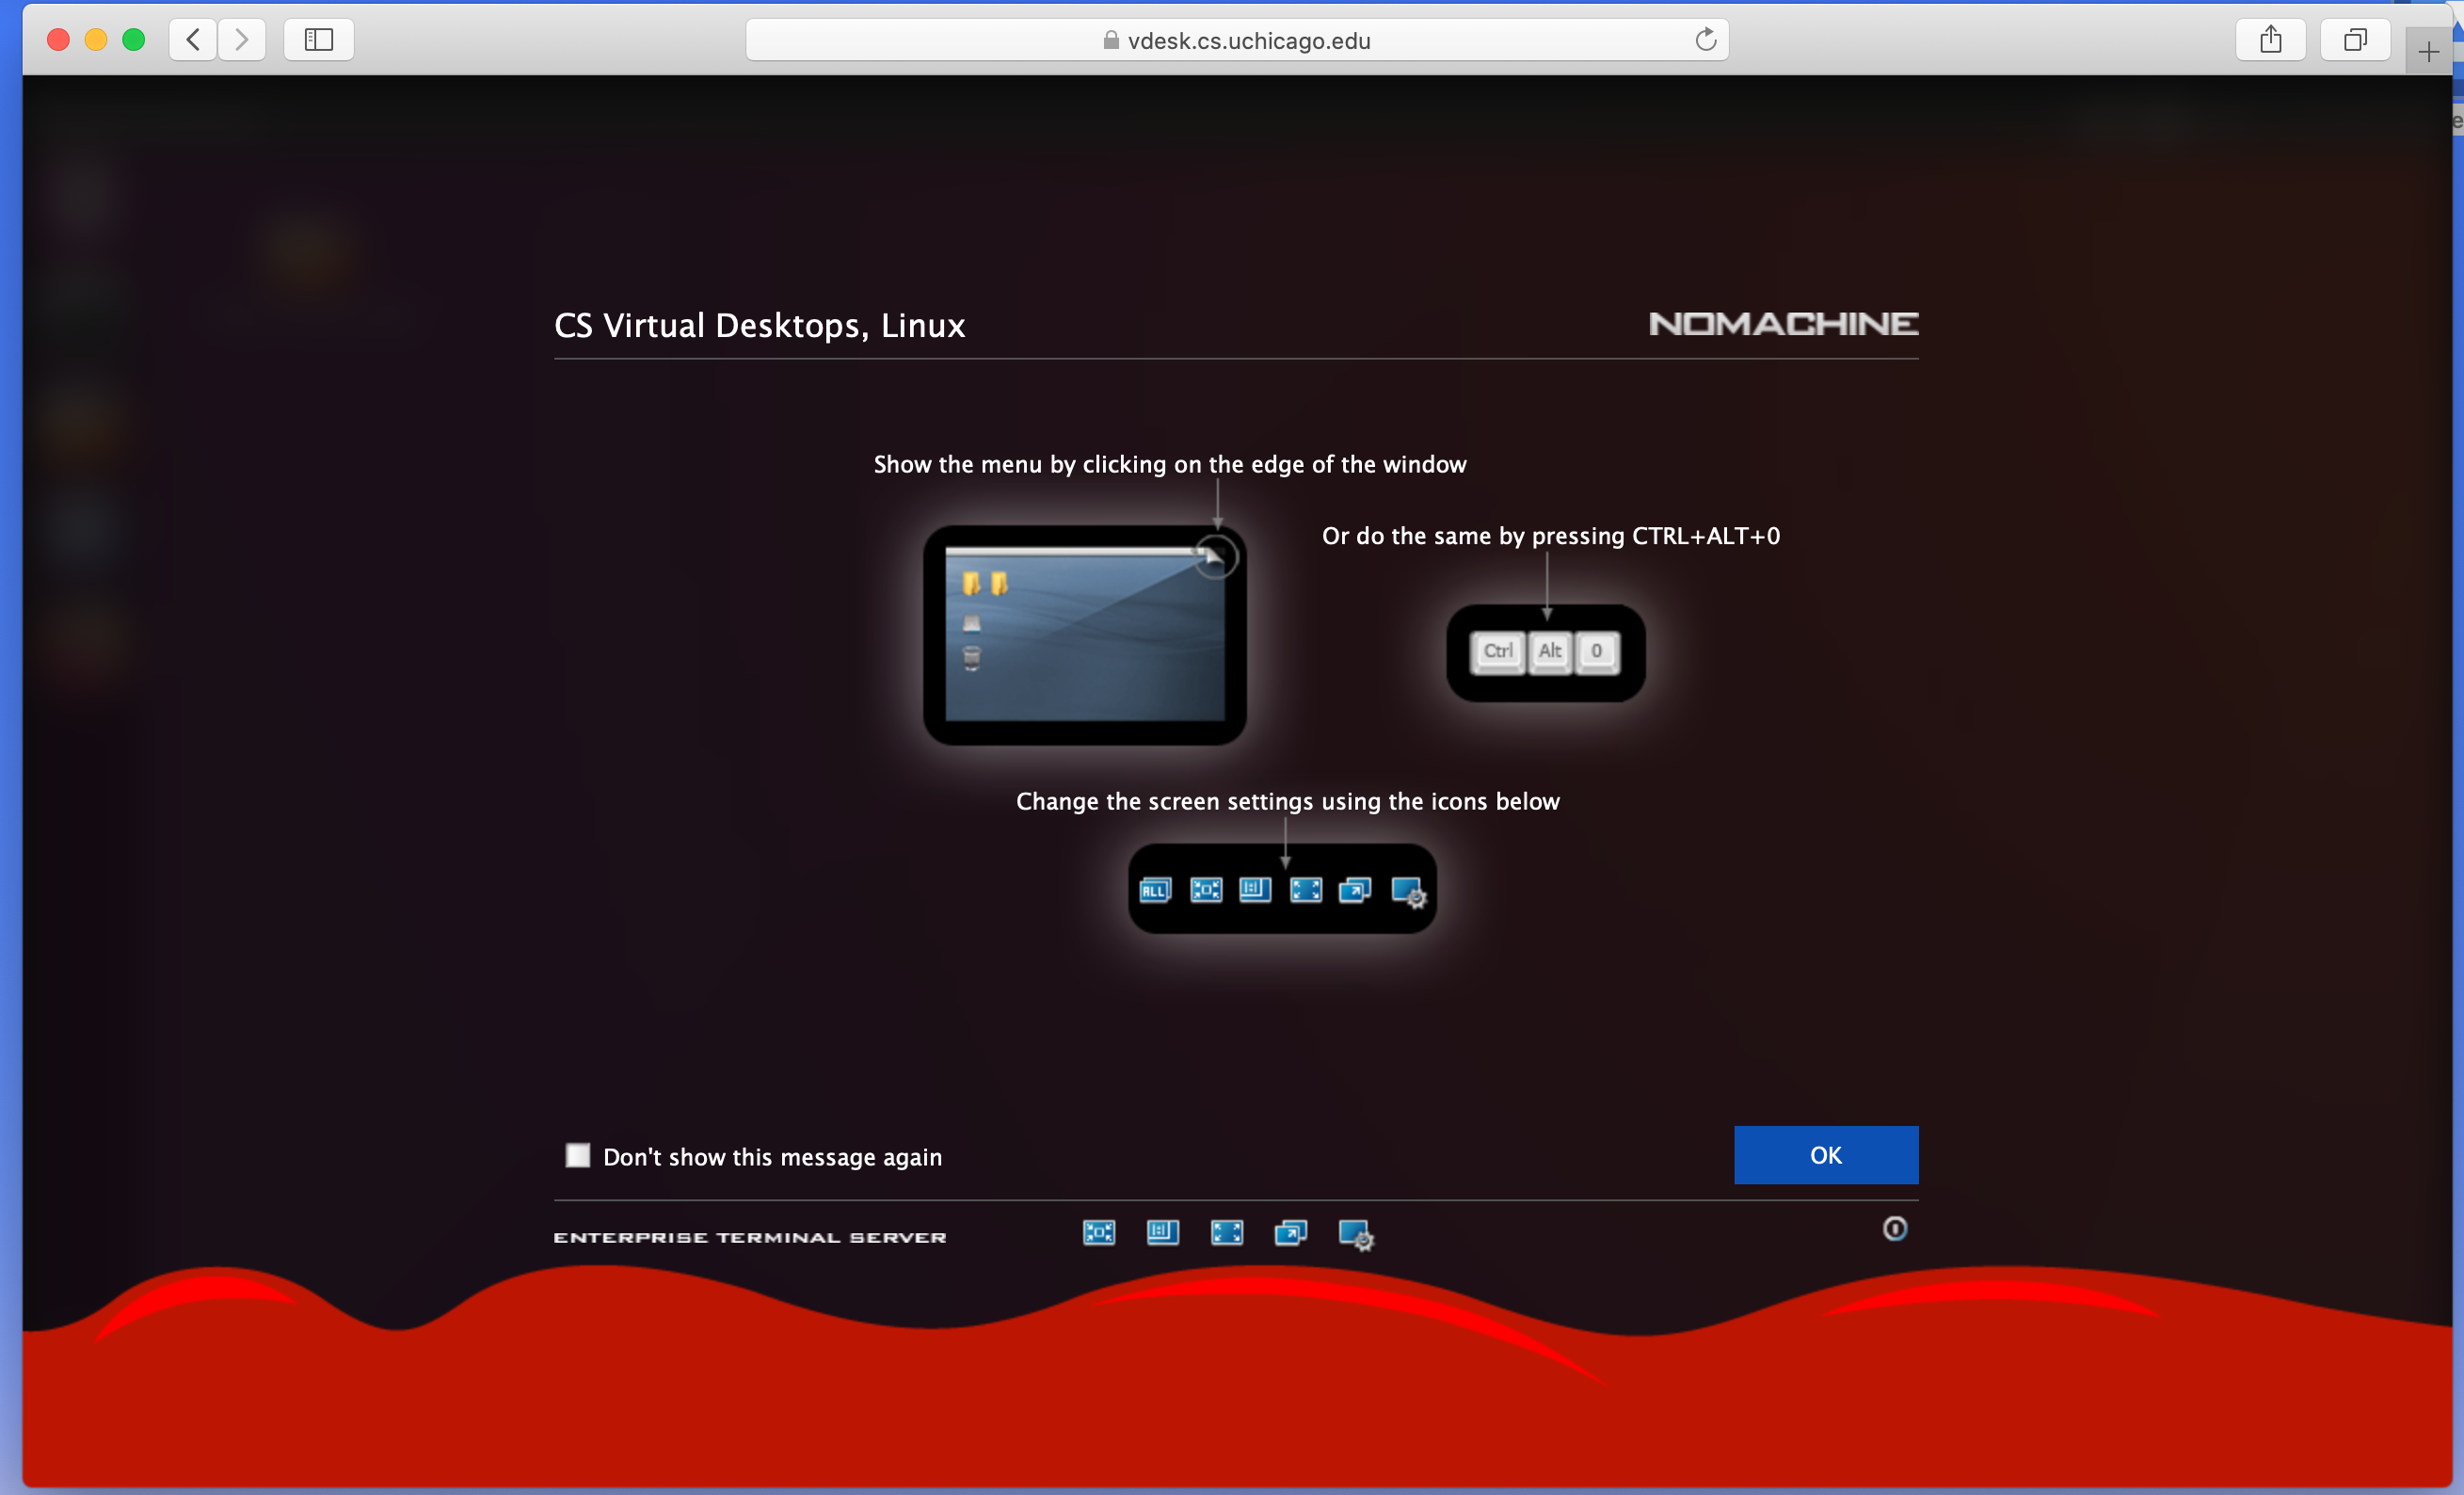Reload the vdesk page

point(1705,40)
